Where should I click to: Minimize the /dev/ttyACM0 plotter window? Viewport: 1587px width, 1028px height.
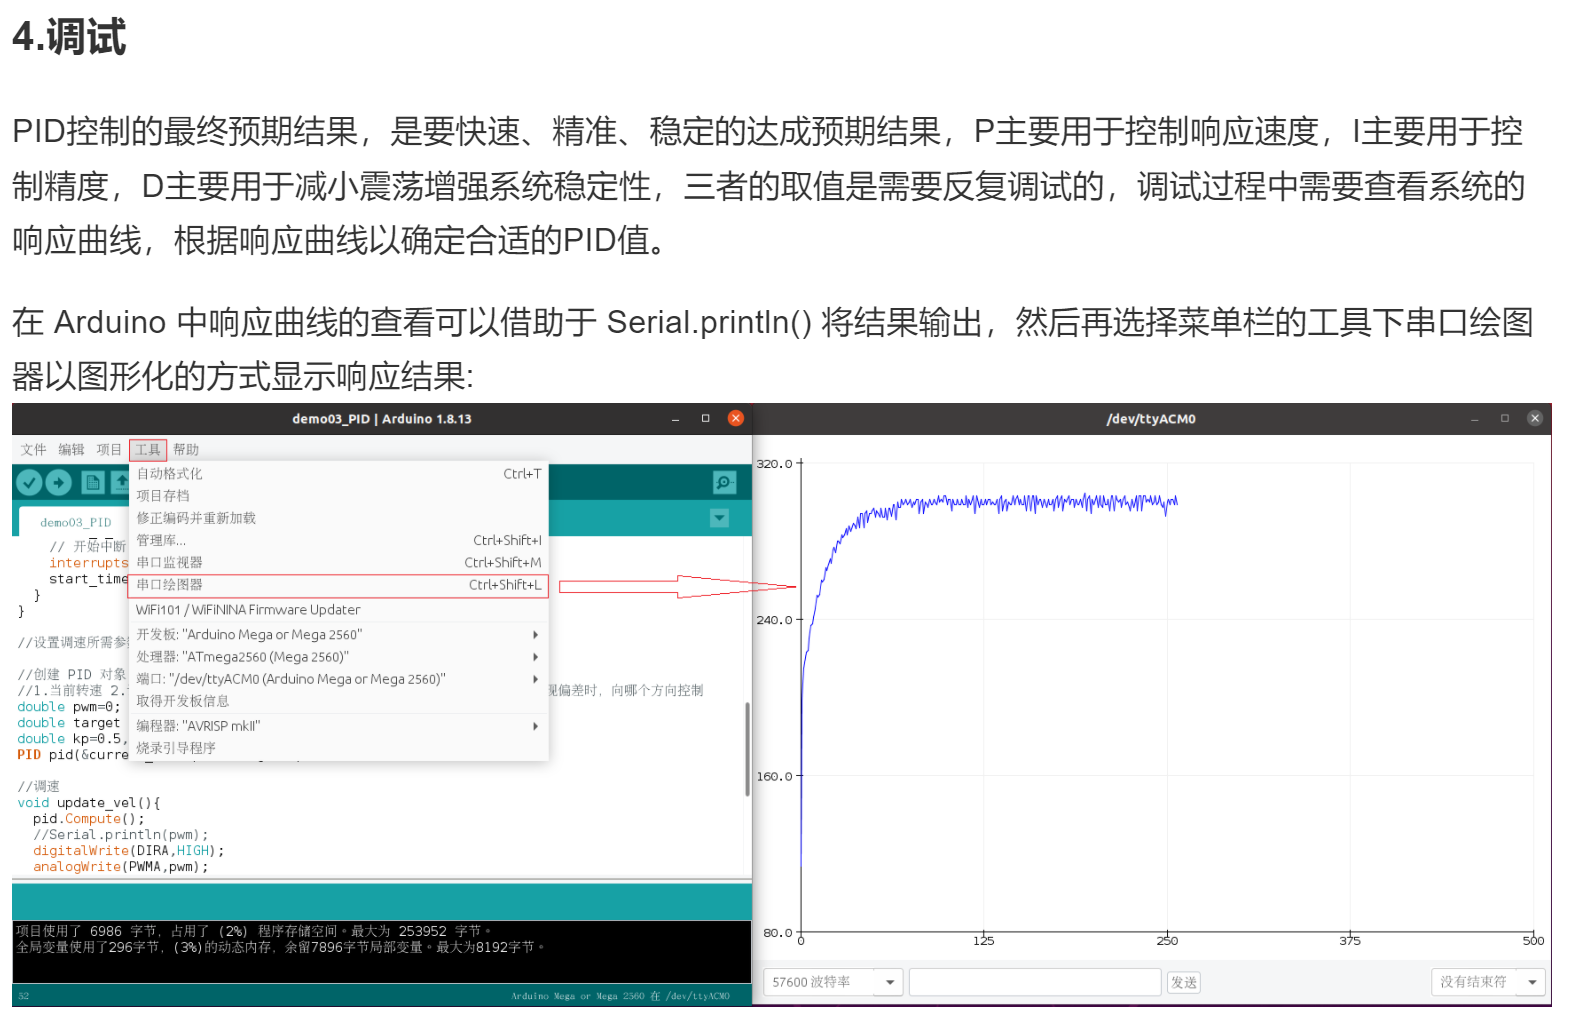[1475, 419]
